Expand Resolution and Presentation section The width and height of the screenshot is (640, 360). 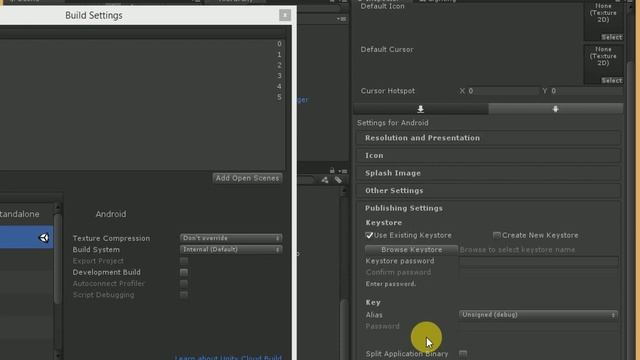[x=489, y=138]
